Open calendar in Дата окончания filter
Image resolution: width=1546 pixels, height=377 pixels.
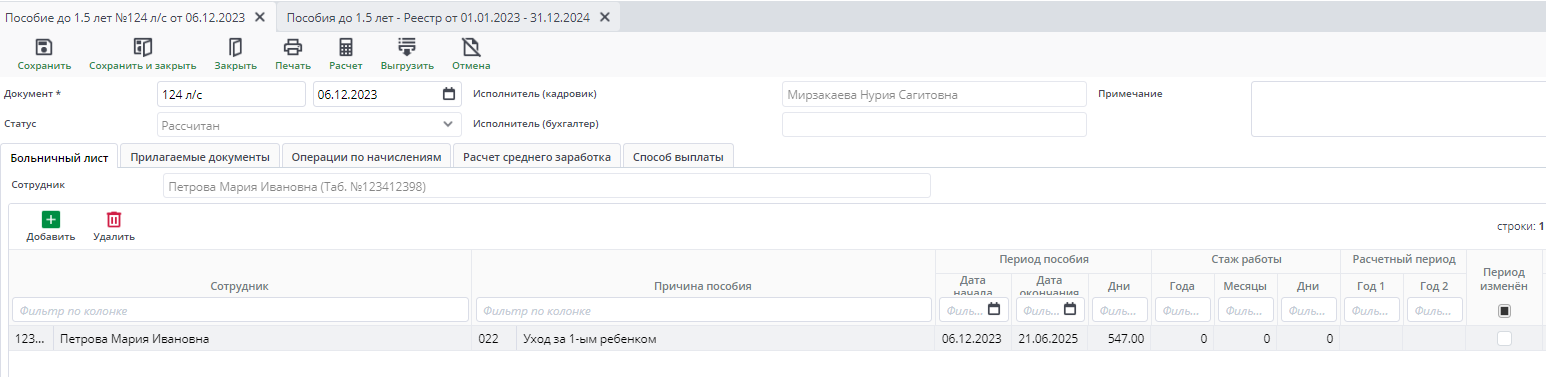(1069, 309)
